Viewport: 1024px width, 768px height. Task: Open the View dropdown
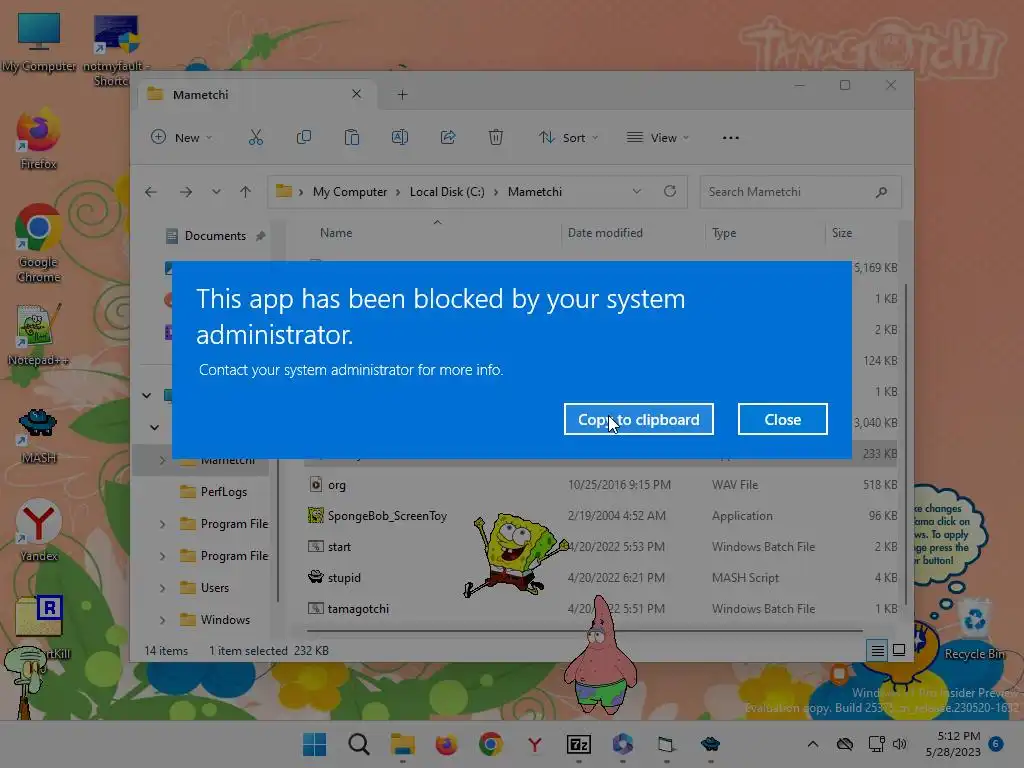click(x=658, y=137)
